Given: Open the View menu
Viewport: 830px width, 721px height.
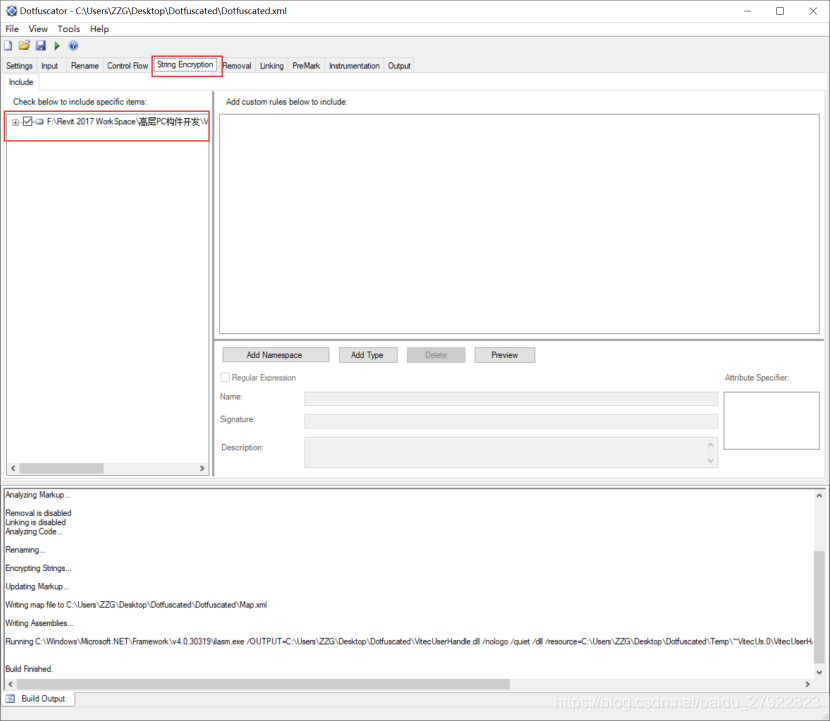Looking at the screenshot, I should 38,29.
